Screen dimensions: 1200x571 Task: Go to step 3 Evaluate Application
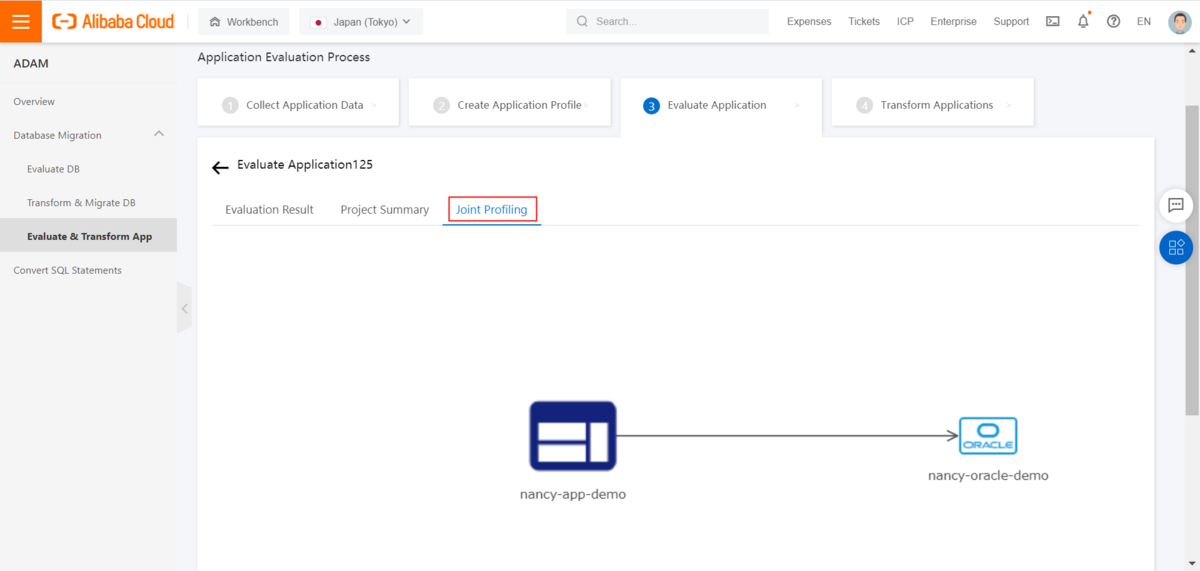click(x=721, y=105)
